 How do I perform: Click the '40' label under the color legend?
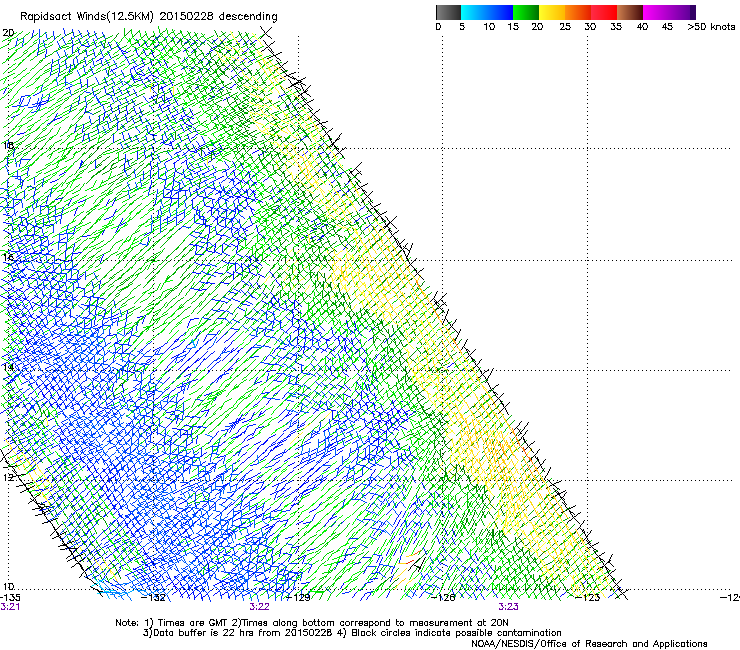click(642, 27)
